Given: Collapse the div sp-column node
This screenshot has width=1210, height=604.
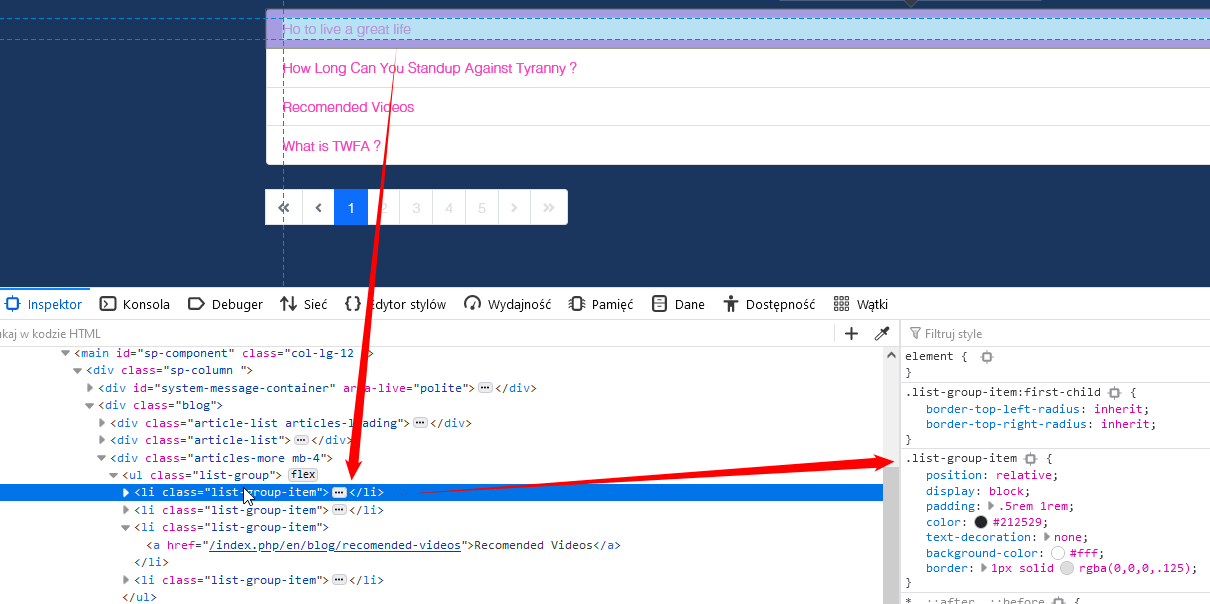Looking at the screenshot, I should tap(78, 370).
